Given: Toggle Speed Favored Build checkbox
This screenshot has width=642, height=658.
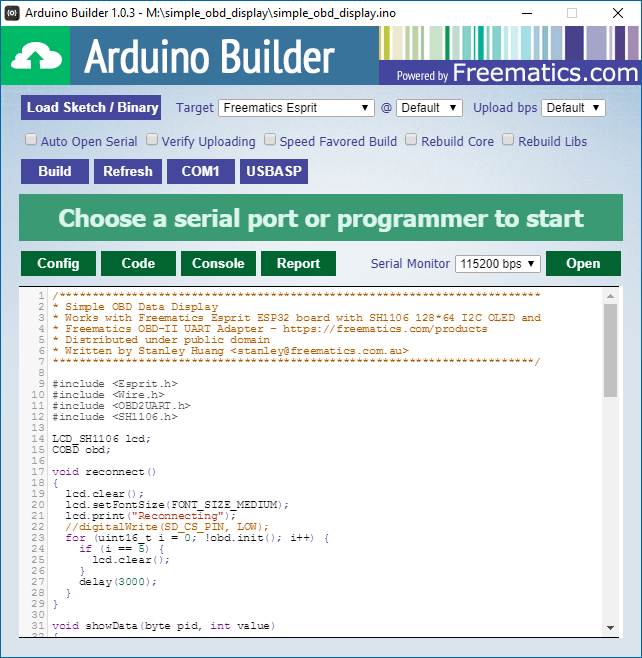Looking at the screenshot, I should [270, 139].
